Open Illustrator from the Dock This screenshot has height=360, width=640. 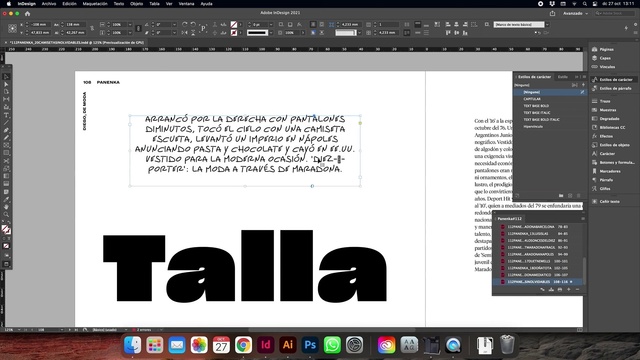pos(288,345)
